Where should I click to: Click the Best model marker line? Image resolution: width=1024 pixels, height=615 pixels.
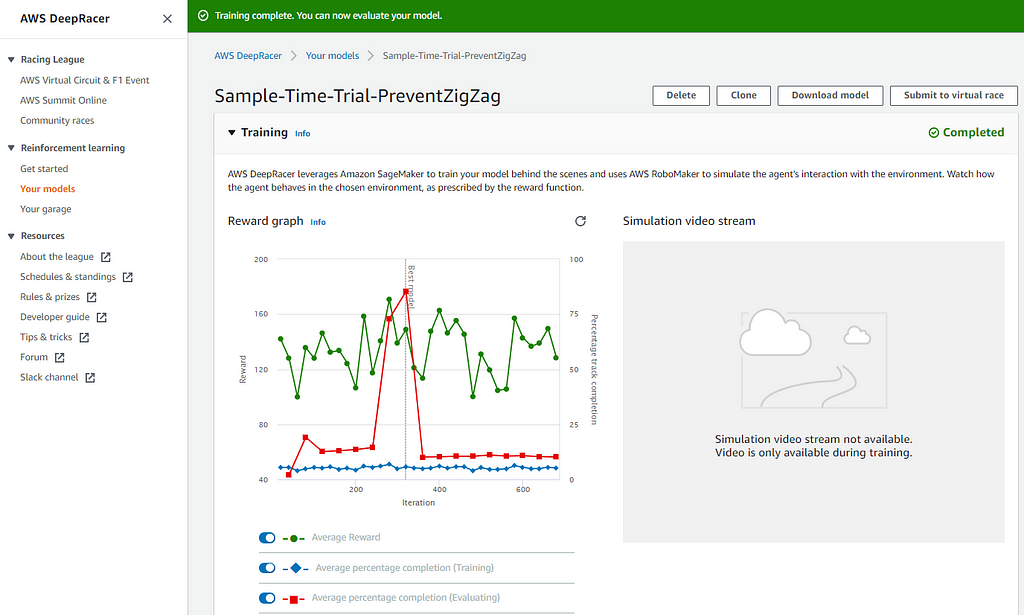pos(406,369)
